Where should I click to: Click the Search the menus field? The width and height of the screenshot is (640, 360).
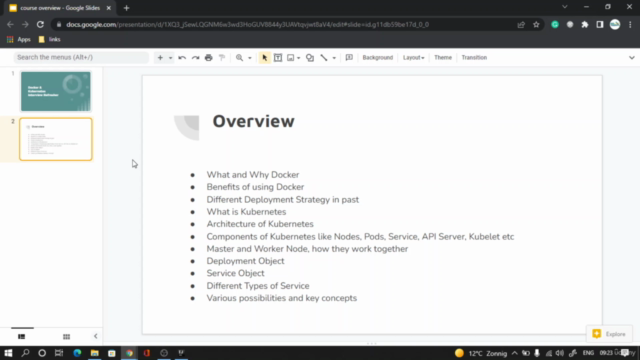click(x=81, y=58)
